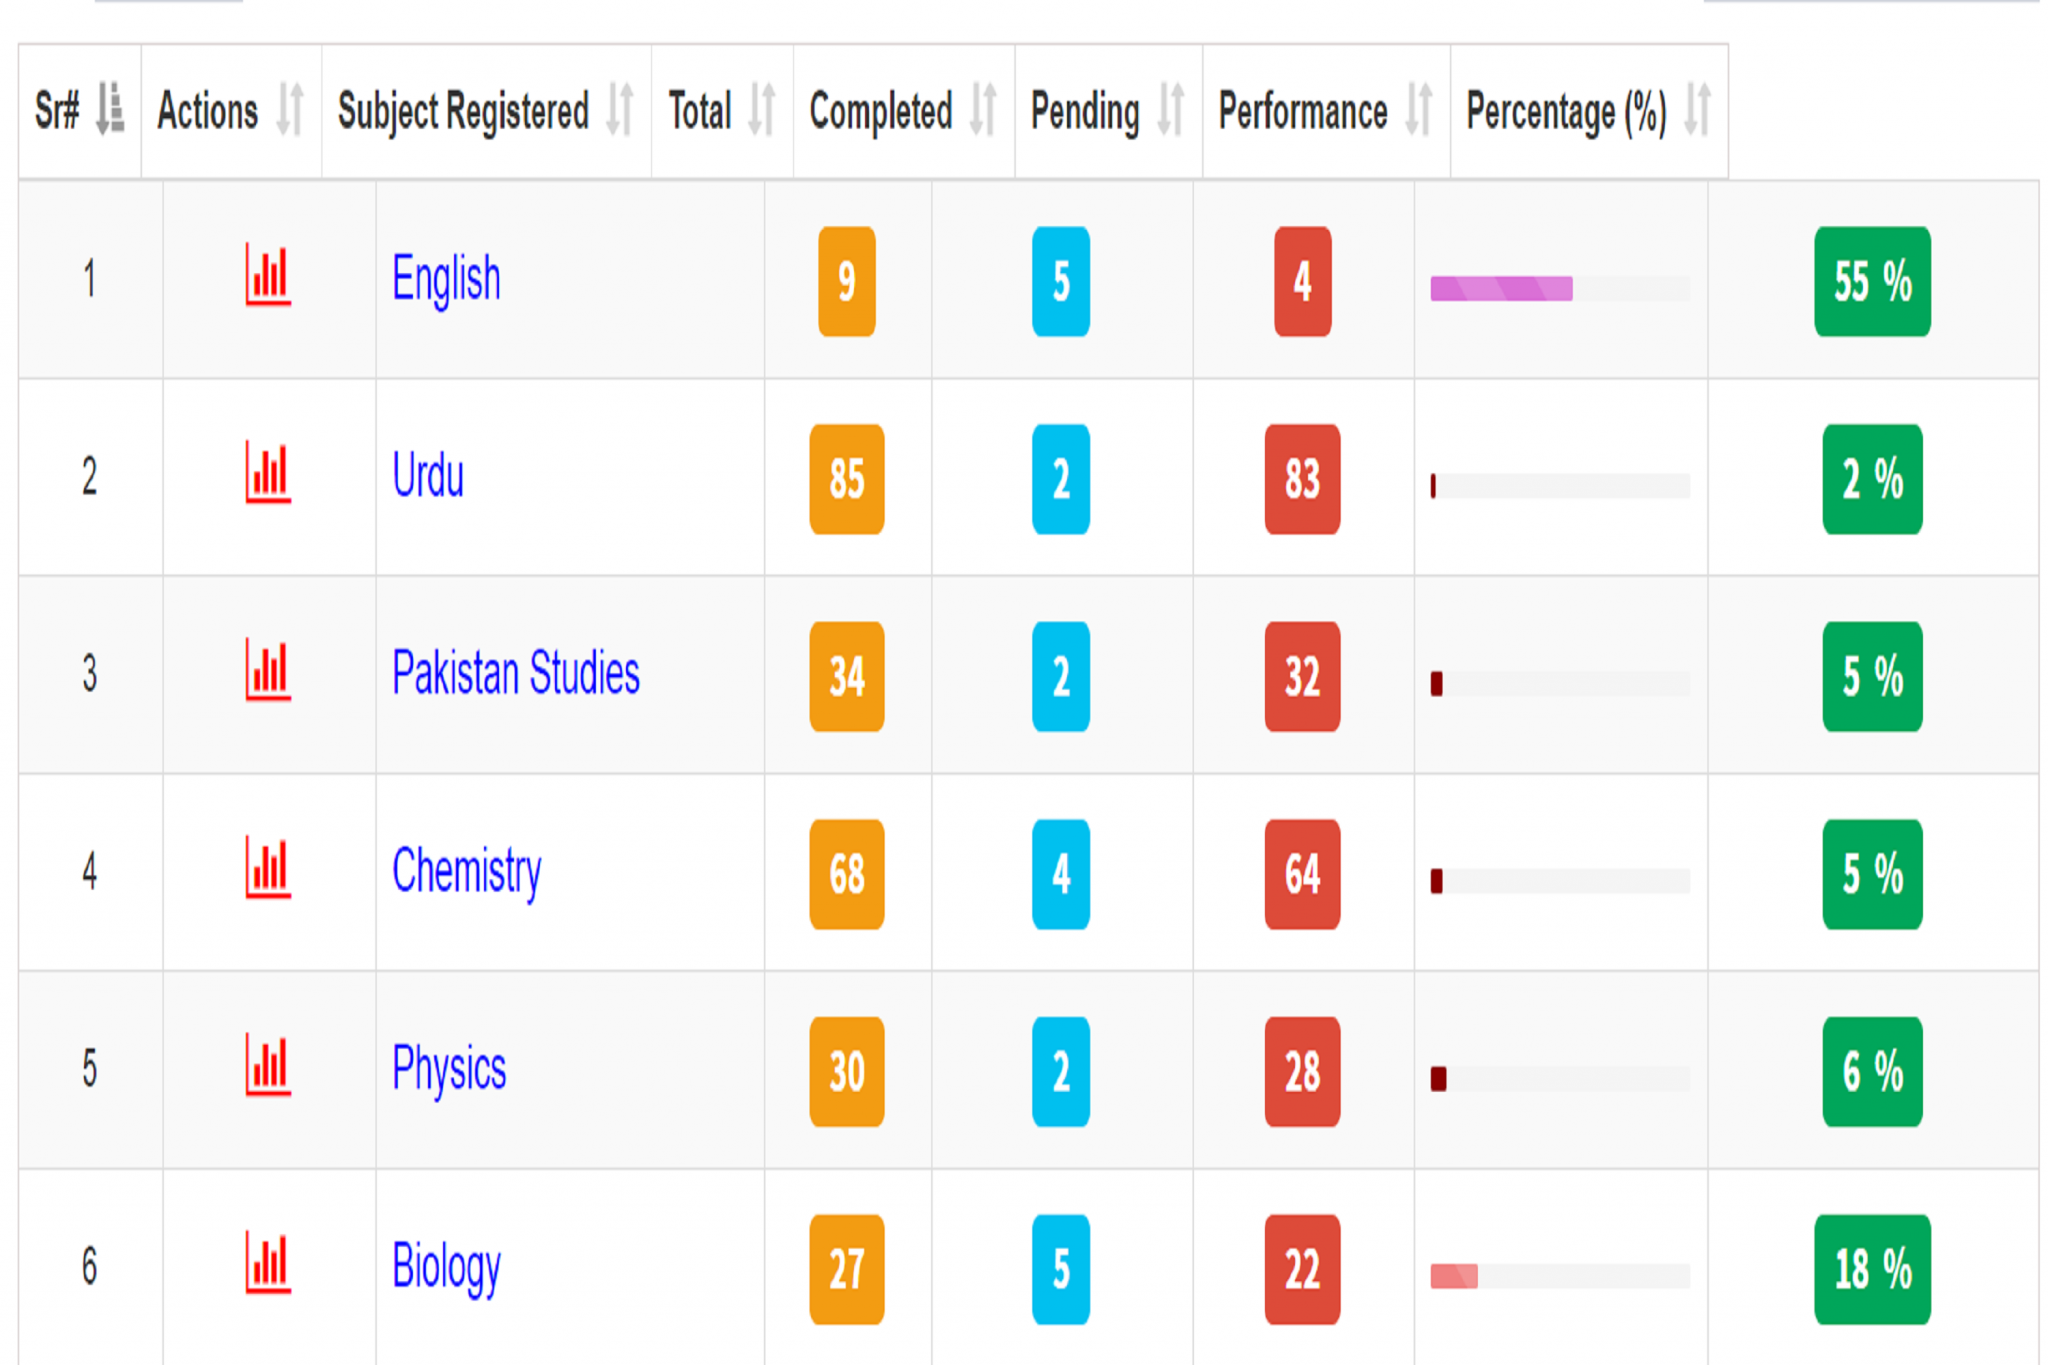Open the English subject link
The image size is (2048, 1365).
click(446, 278)
